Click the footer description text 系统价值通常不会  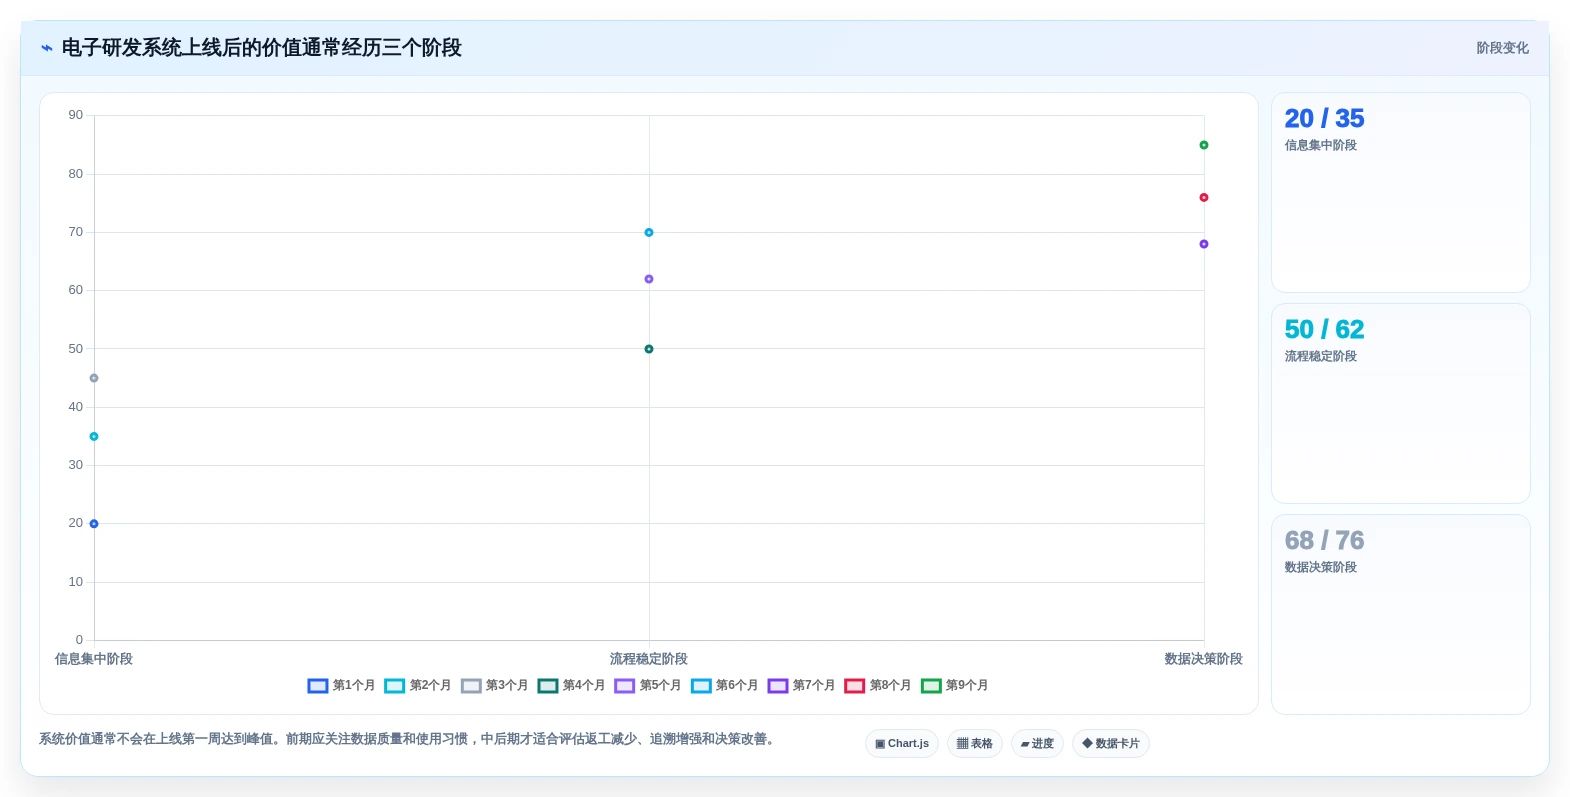(407, 739)
